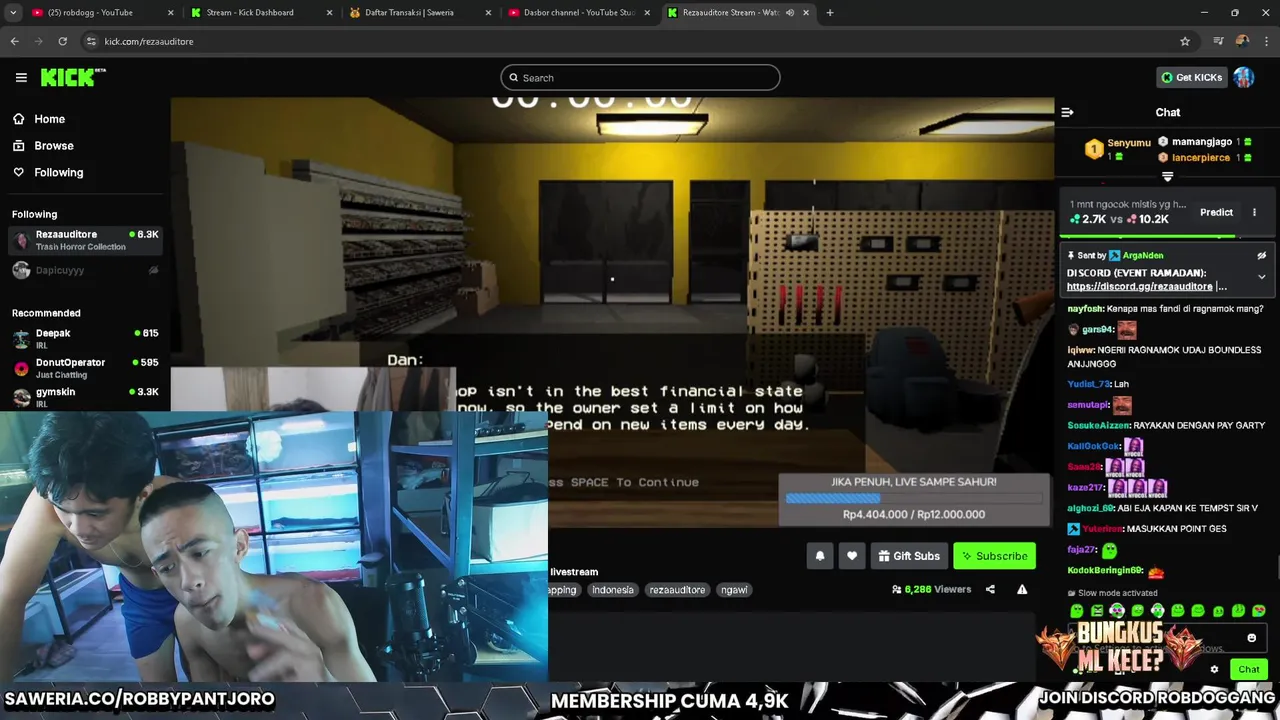Click the address bar kick.com/rezaauditore
The width and height of the screenshot is (1280, 720).
(x=149, y=41)
